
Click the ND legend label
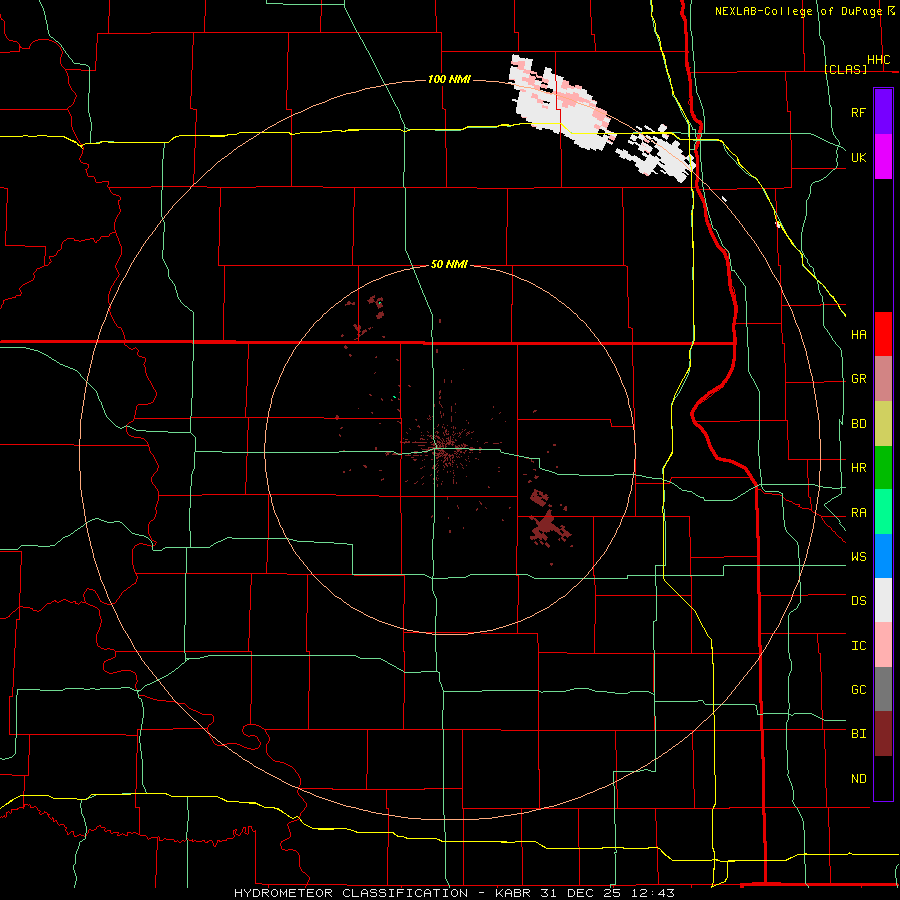858,779
